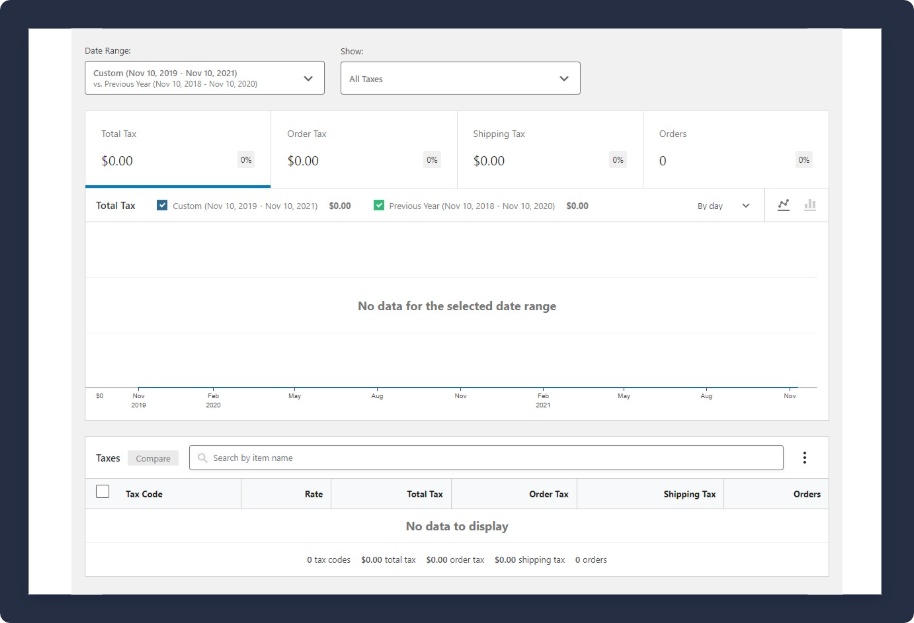Sort table by Total Tax column

pos(424,494)
